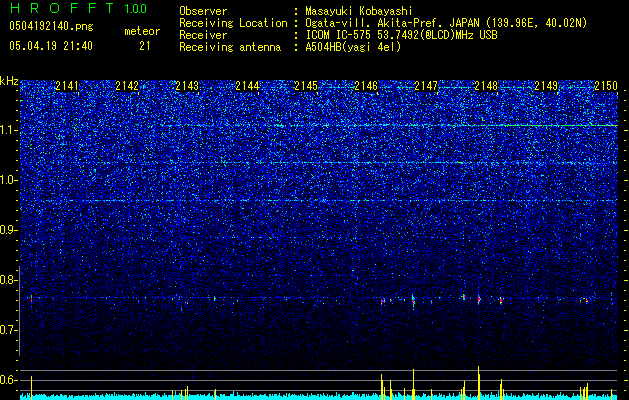Viewport: 629px width, 400px height.
Task: Click the Receiver field label
Action: point(203,35)
